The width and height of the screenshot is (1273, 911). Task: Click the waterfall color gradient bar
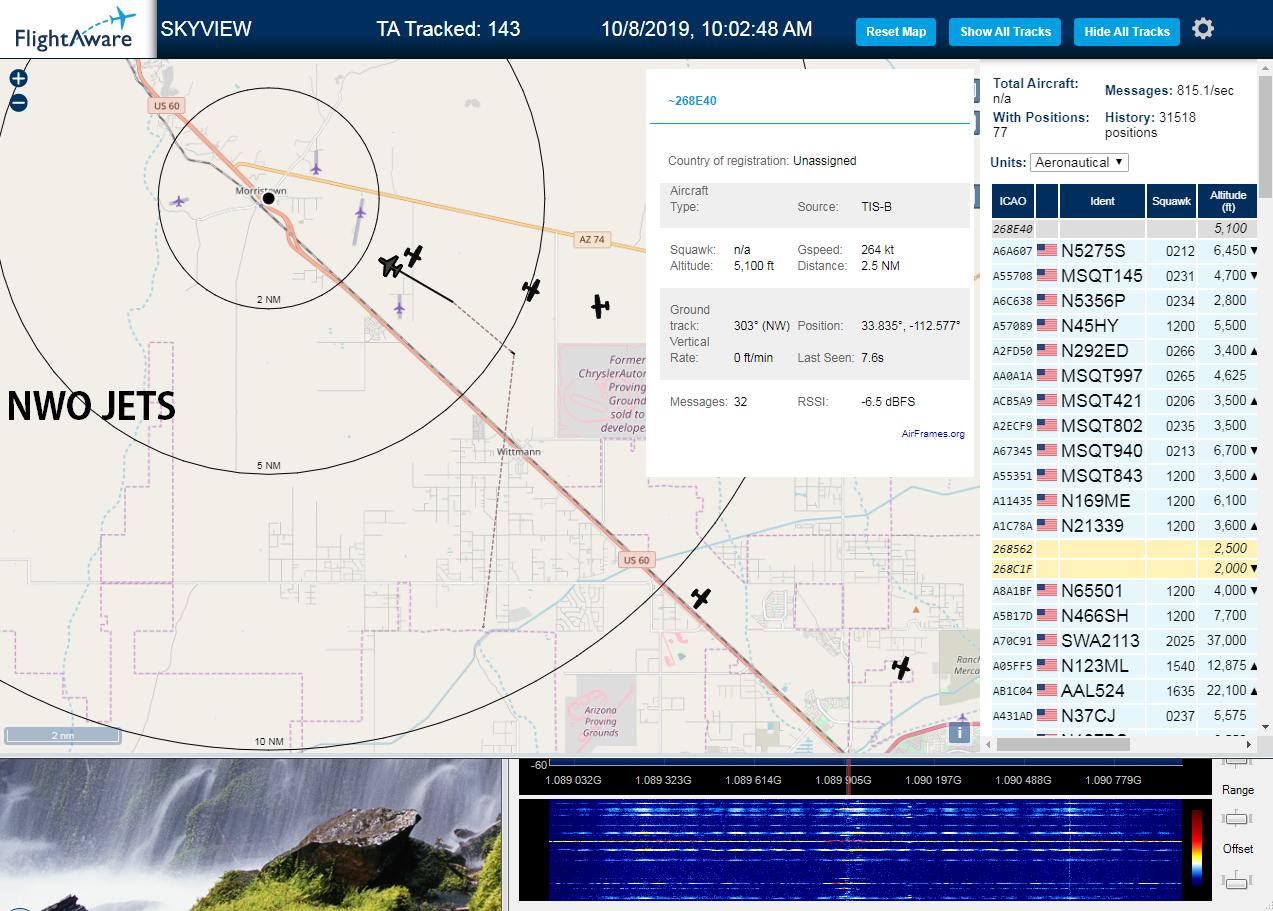pos(1197,847)
